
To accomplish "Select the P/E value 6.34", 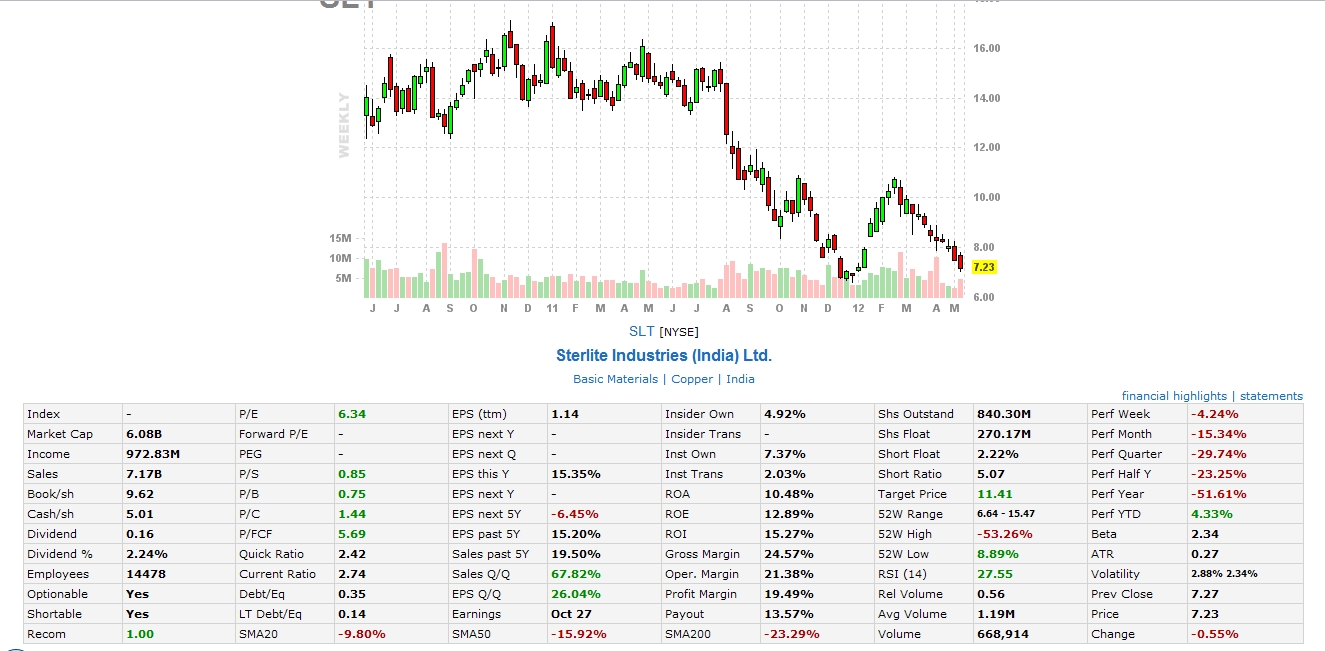I will (x=352, y=414).
